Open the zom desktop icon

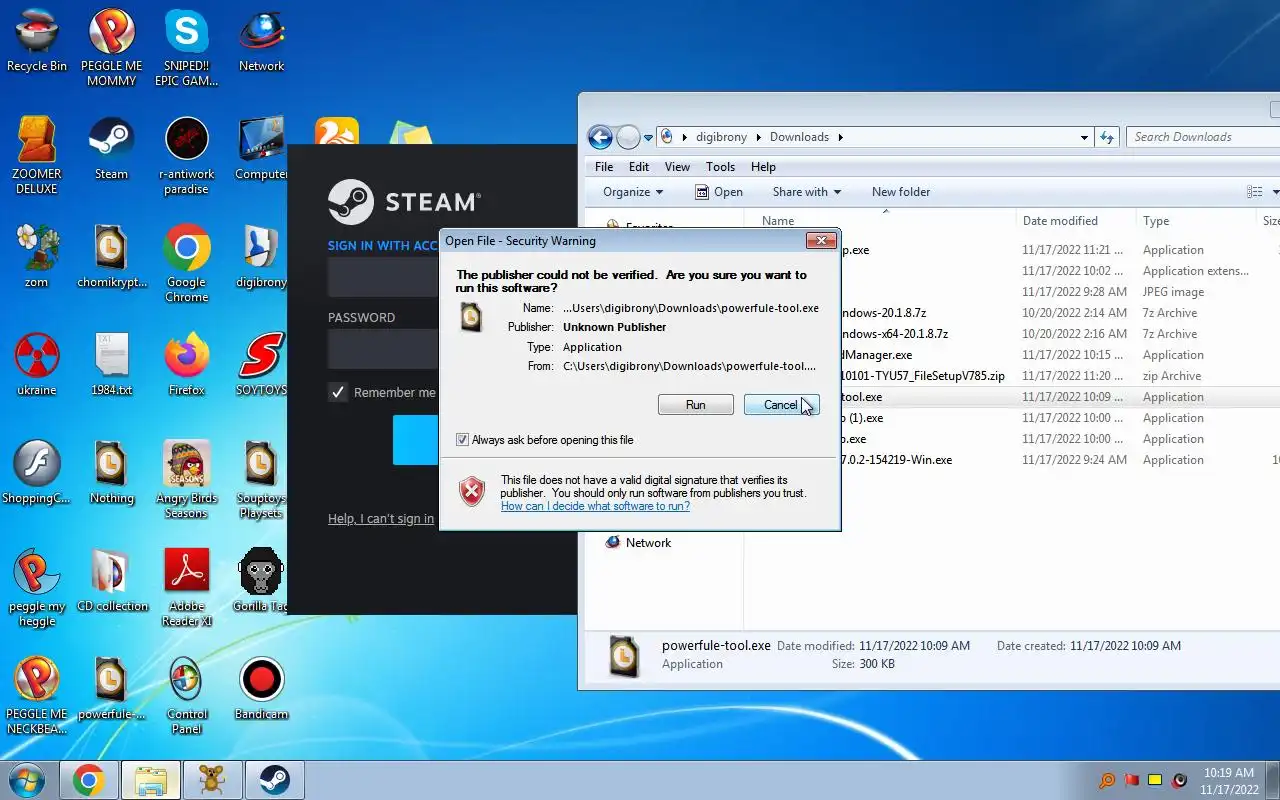click(37, 256)
